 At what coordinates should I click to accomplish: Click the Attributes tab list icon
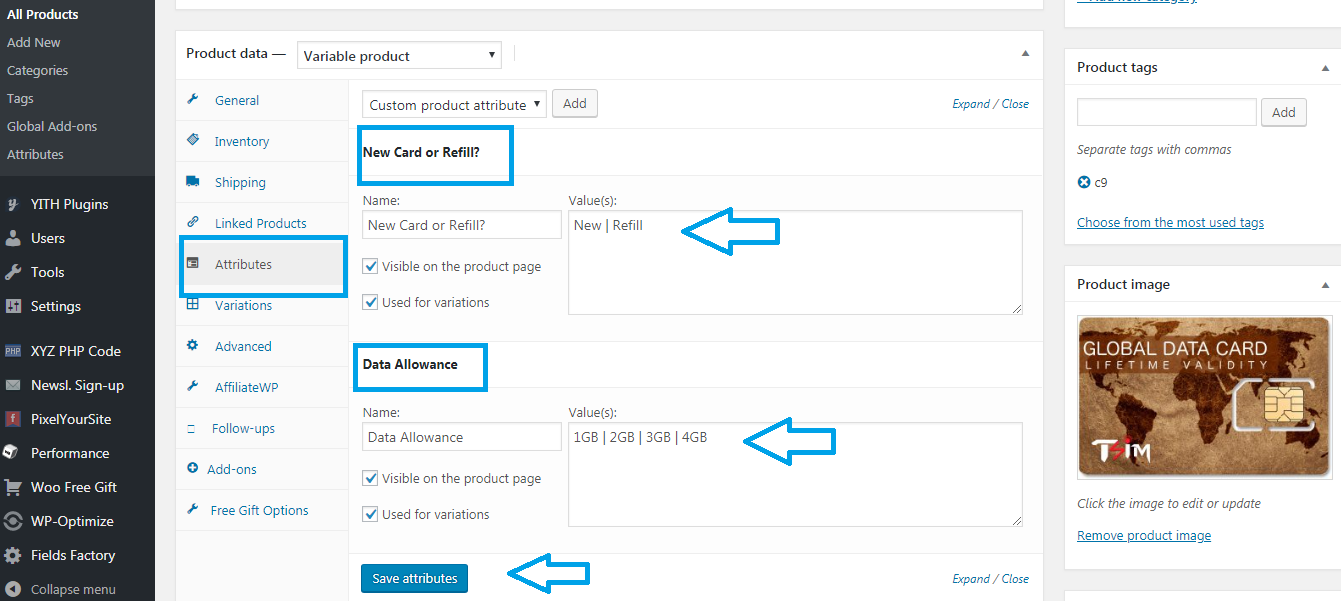pyautogui.click(x=193, y=264)
